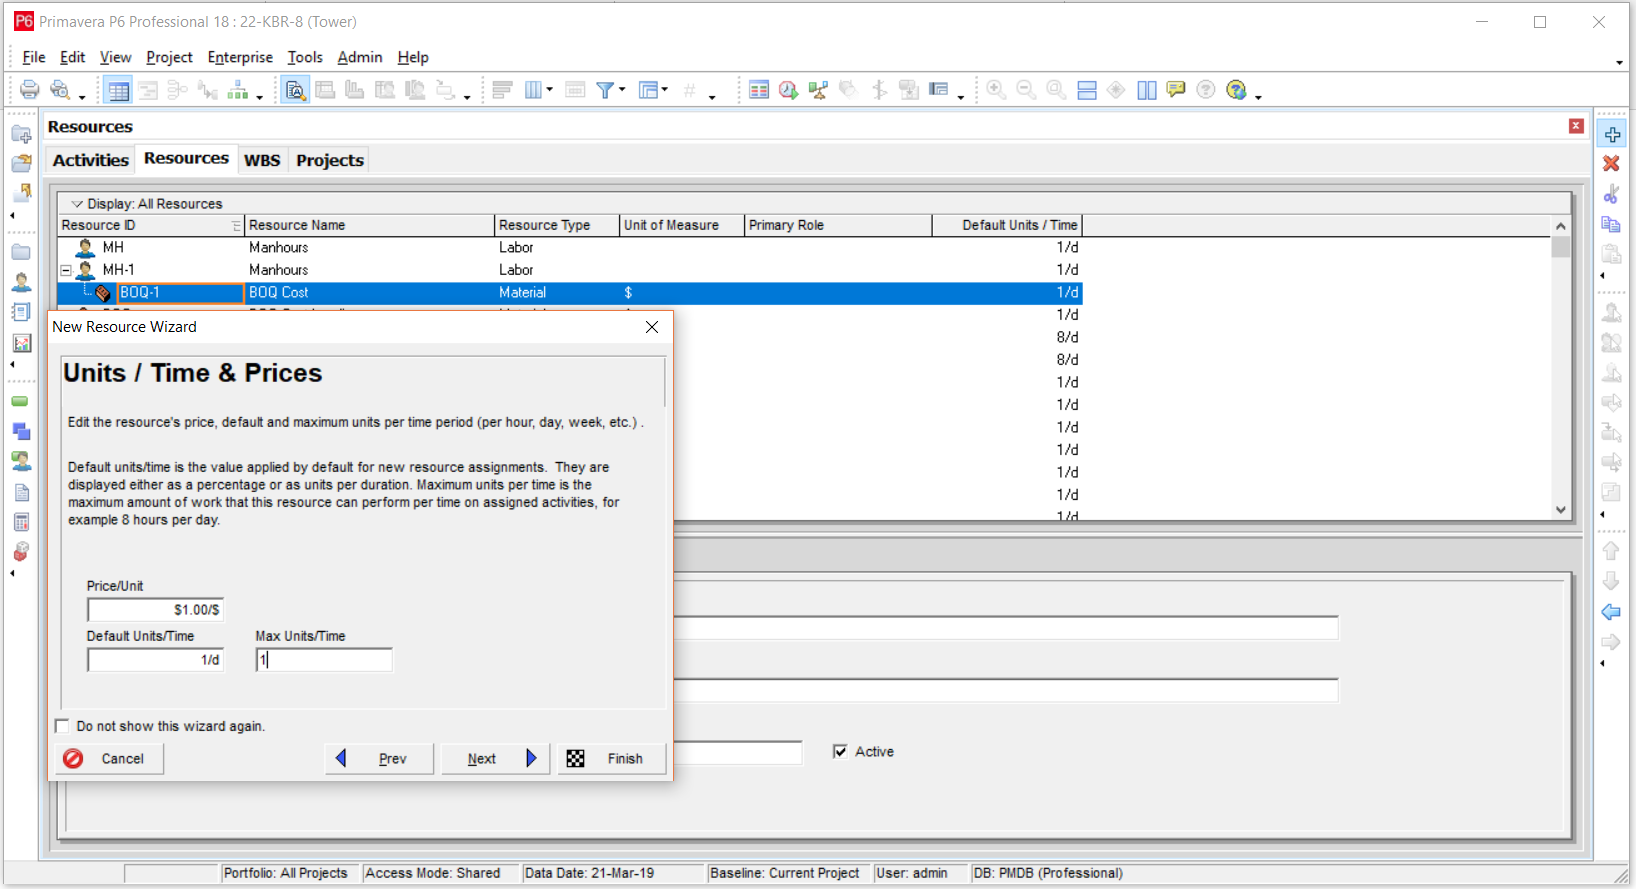Click the Default Units/Time field
This screenshot has height=889, width=1636.
156,660
